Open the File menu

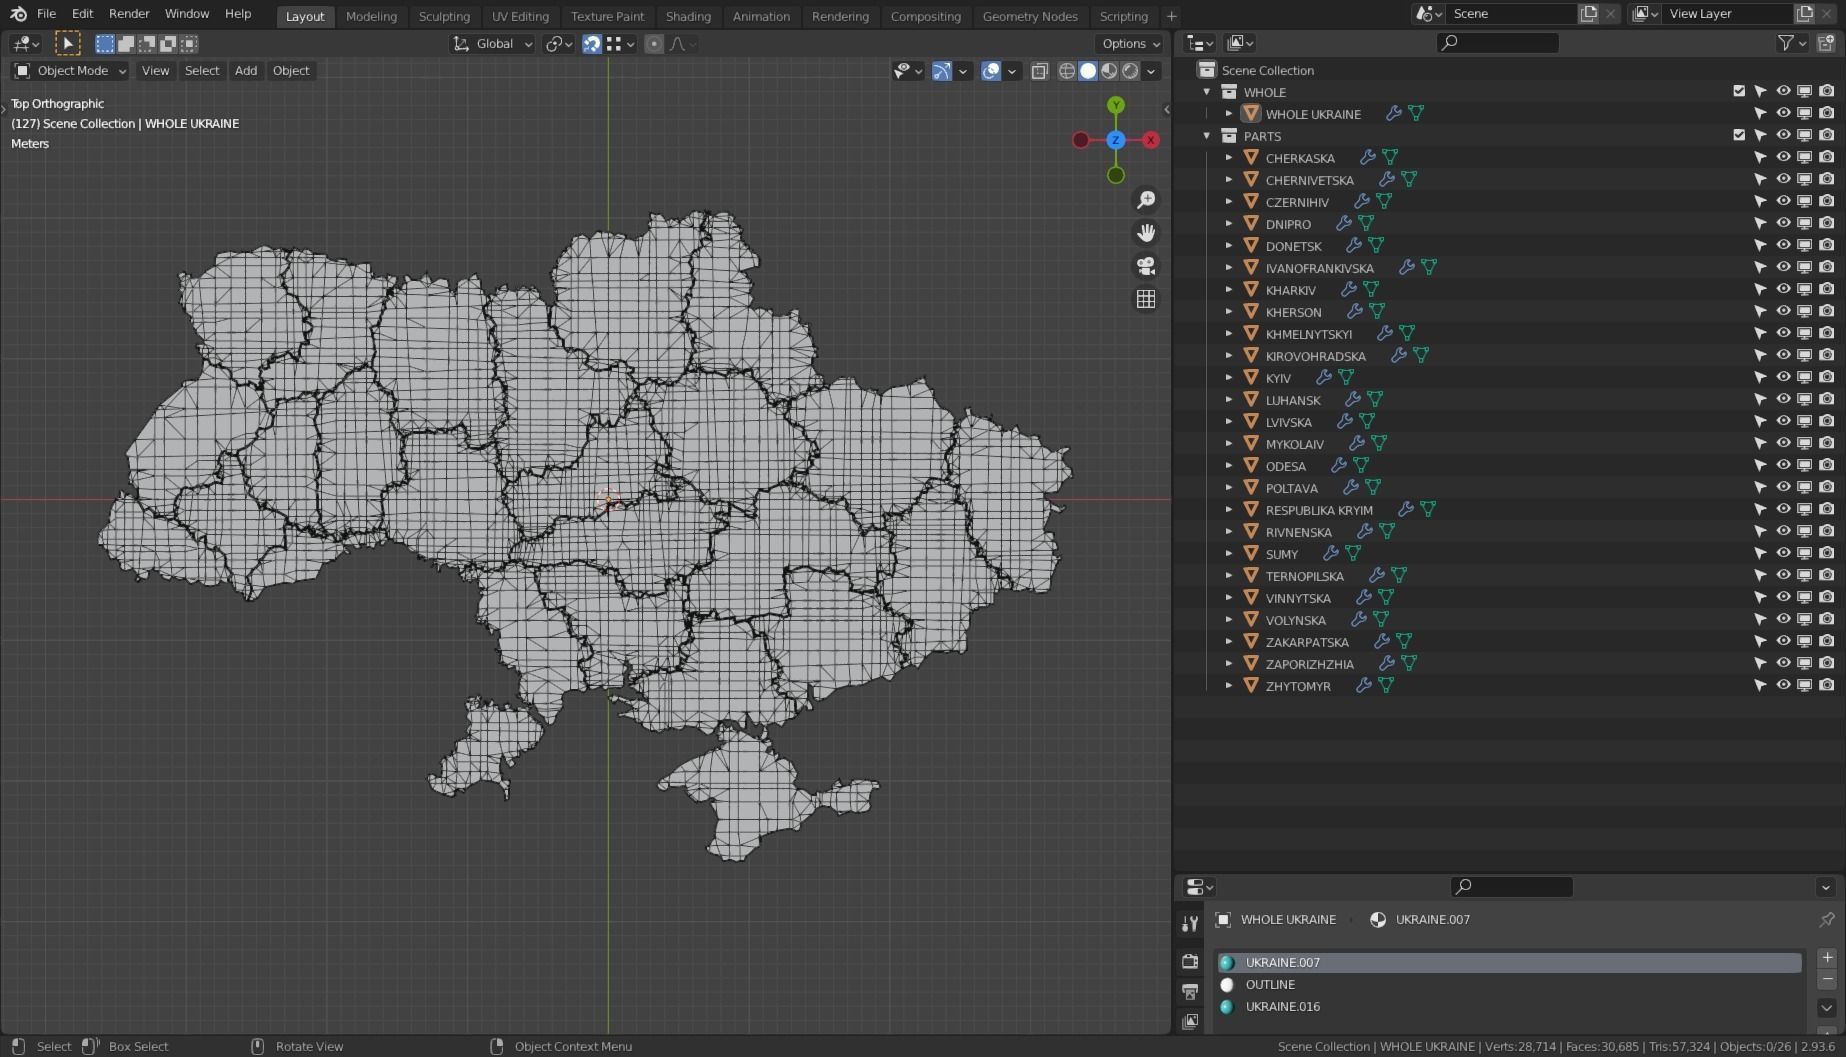46,14
